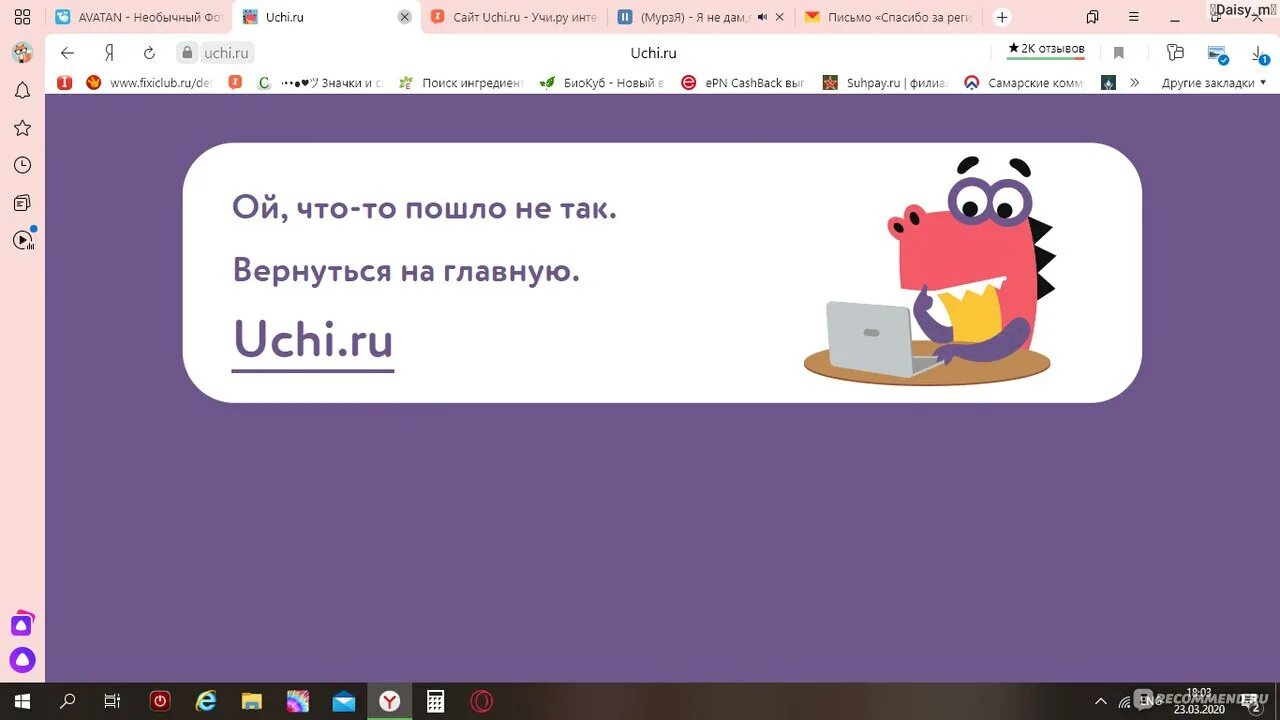Open the БиоКуб bookmark
This screenshot has height=720, width=1280.
tap(602, 83)
